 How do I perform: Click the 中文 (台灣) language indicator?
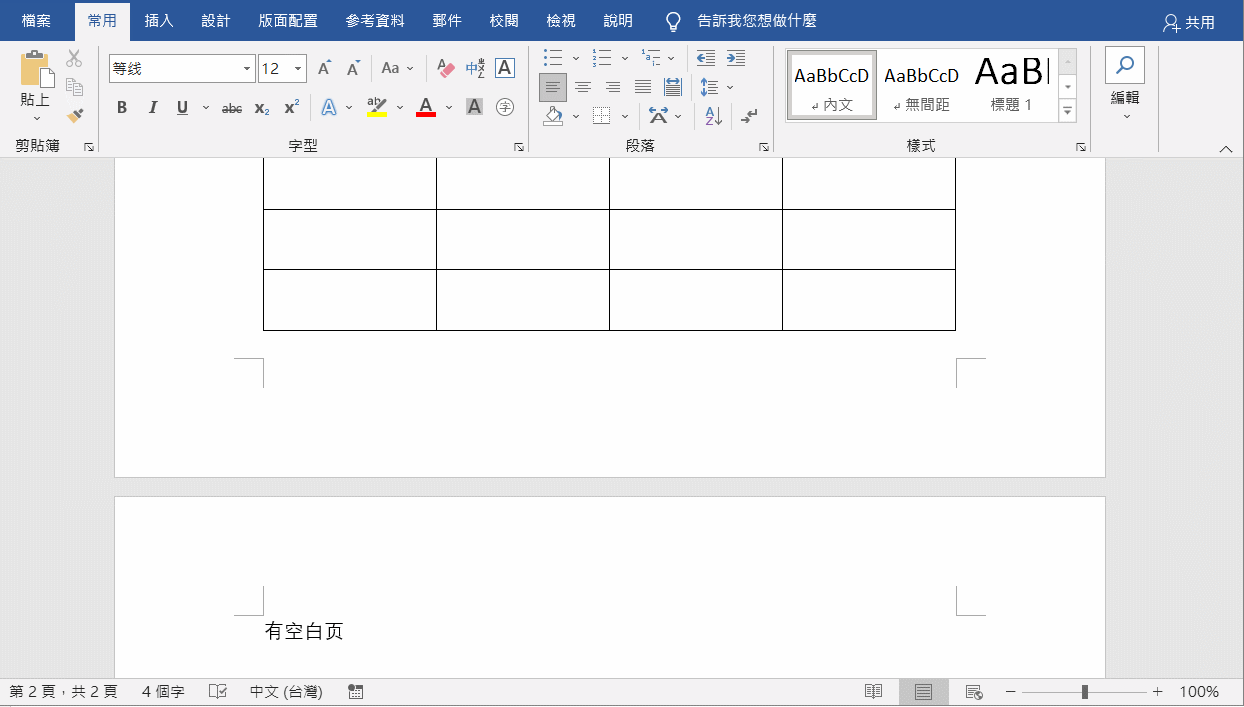pos(287,692)
